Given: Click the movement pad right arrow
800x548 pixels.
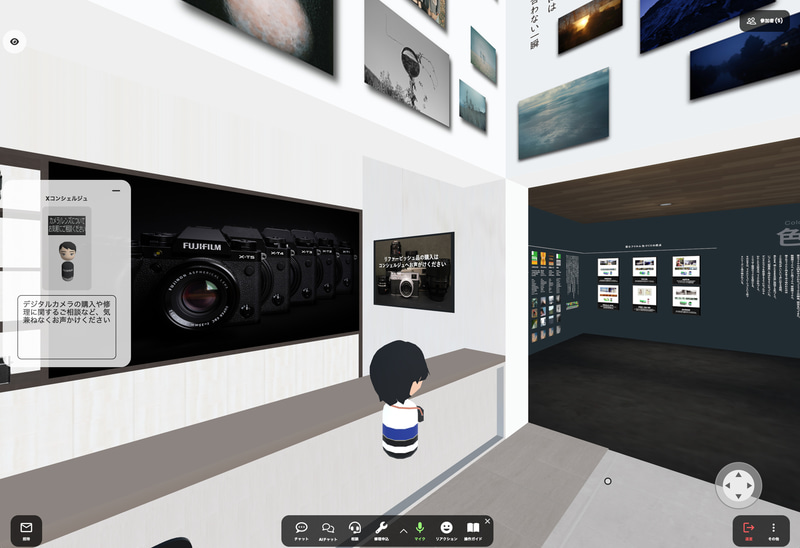Looking at the screenshot, I should [749, 486].
